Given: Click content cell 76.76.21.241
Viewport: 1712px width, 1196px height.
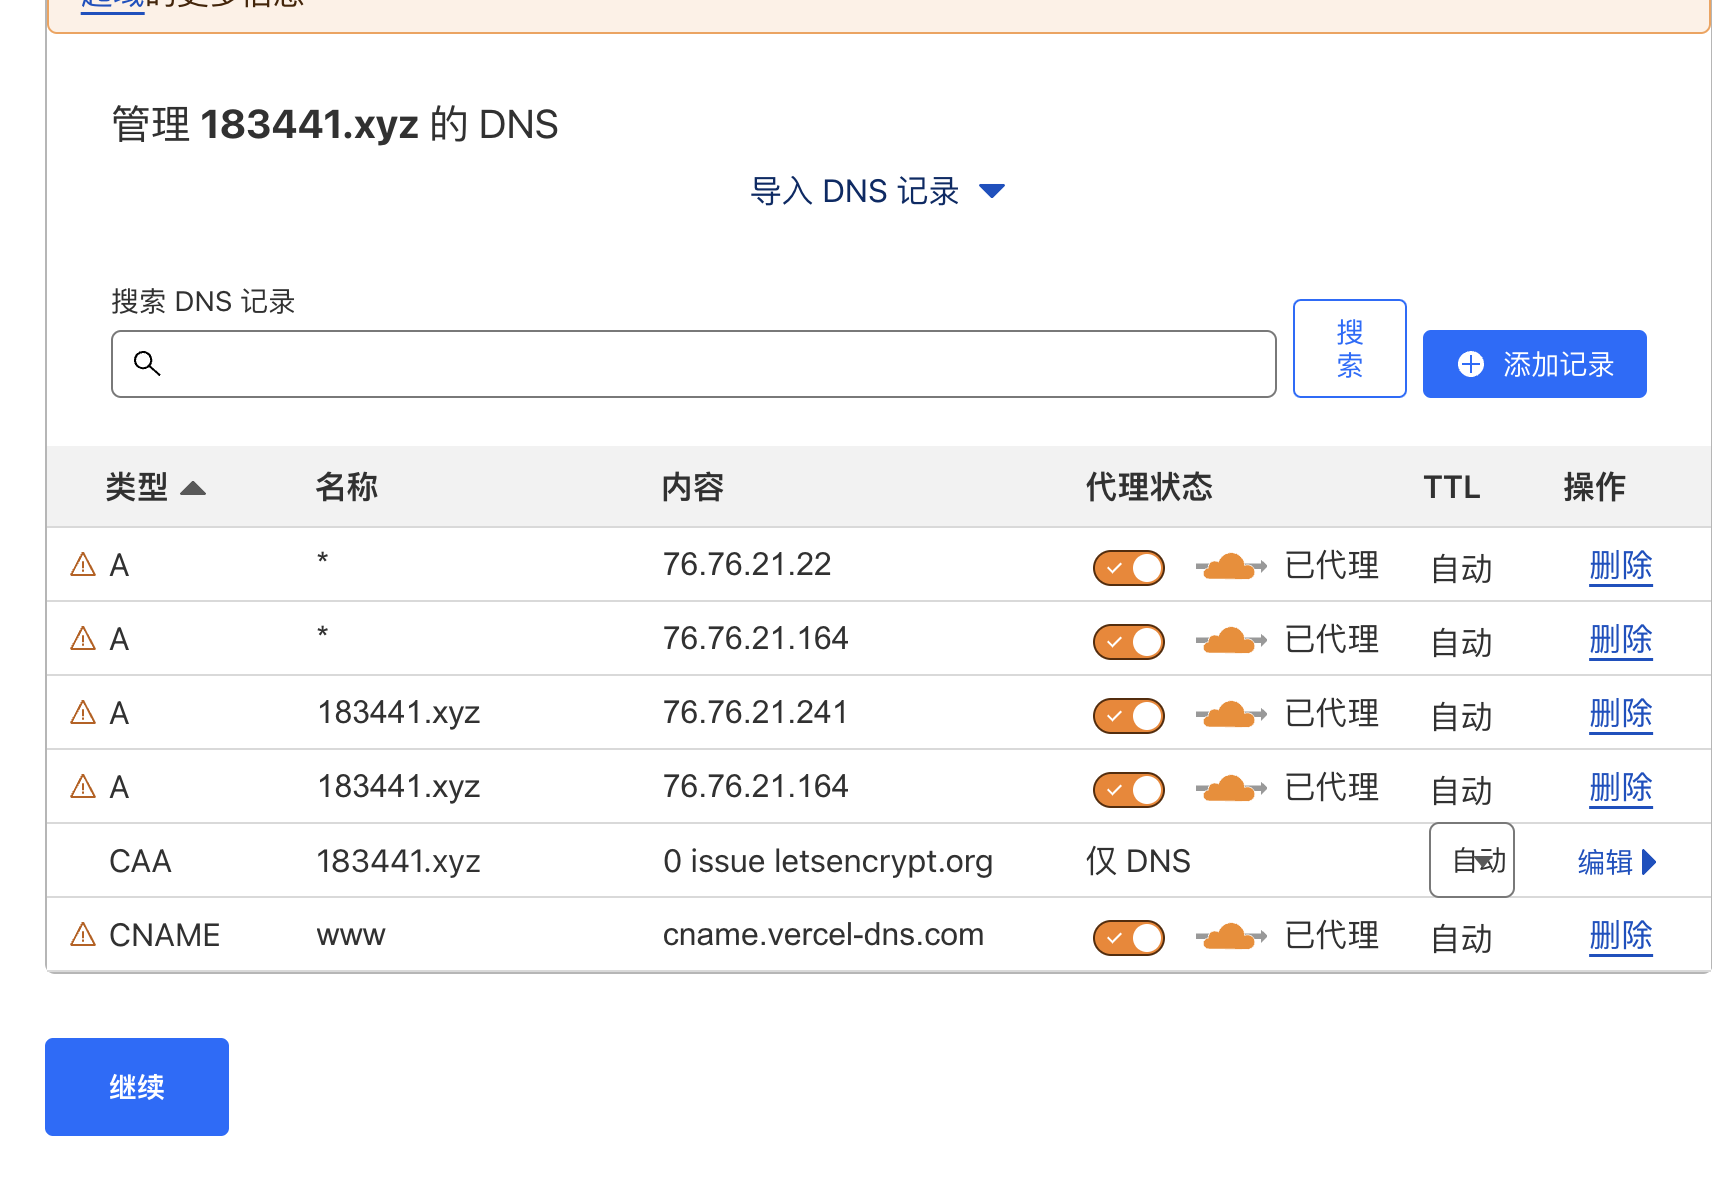Looking at the screenshot, I should point(755,712).
